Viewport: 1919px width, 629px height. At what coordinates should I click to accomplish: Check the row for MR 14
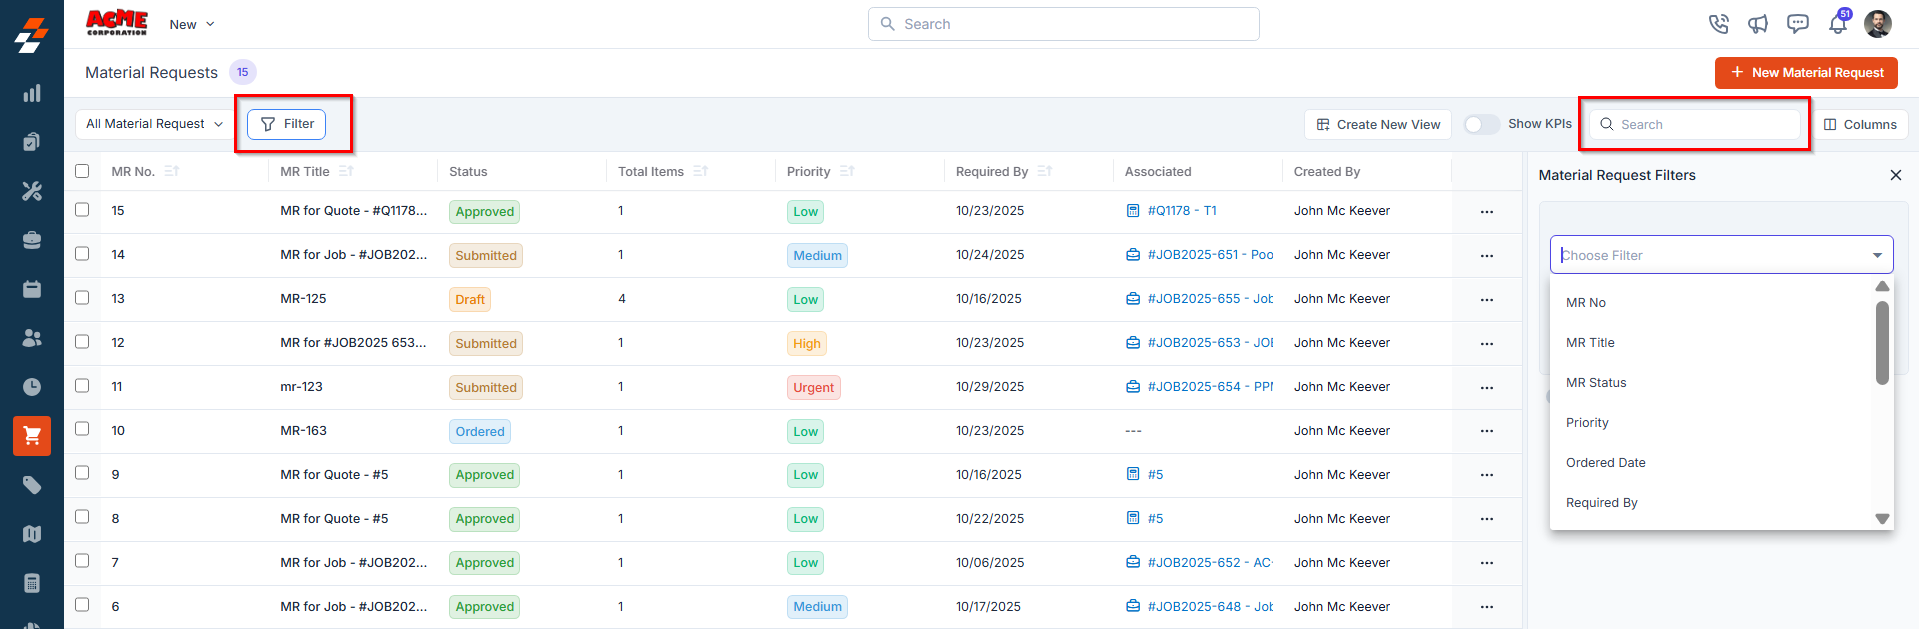point(82,254)
